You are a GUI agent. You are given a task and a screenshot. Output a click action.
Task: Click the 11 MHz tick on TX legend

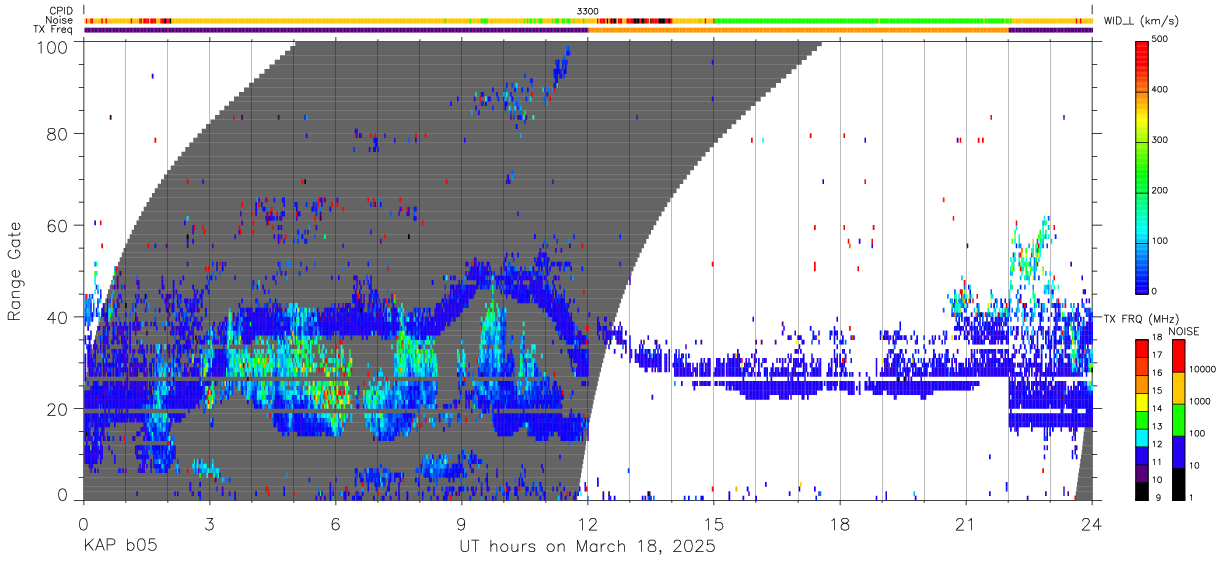(1158, 462)
